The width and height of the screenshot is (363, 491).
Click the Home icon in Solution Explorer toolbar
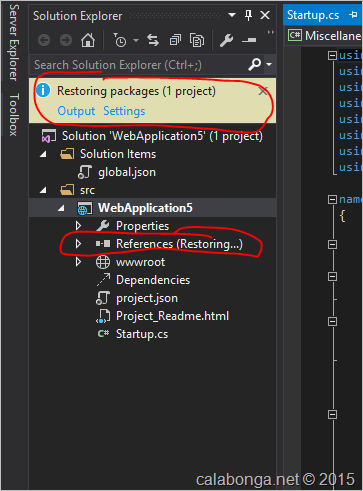point(88,40)
